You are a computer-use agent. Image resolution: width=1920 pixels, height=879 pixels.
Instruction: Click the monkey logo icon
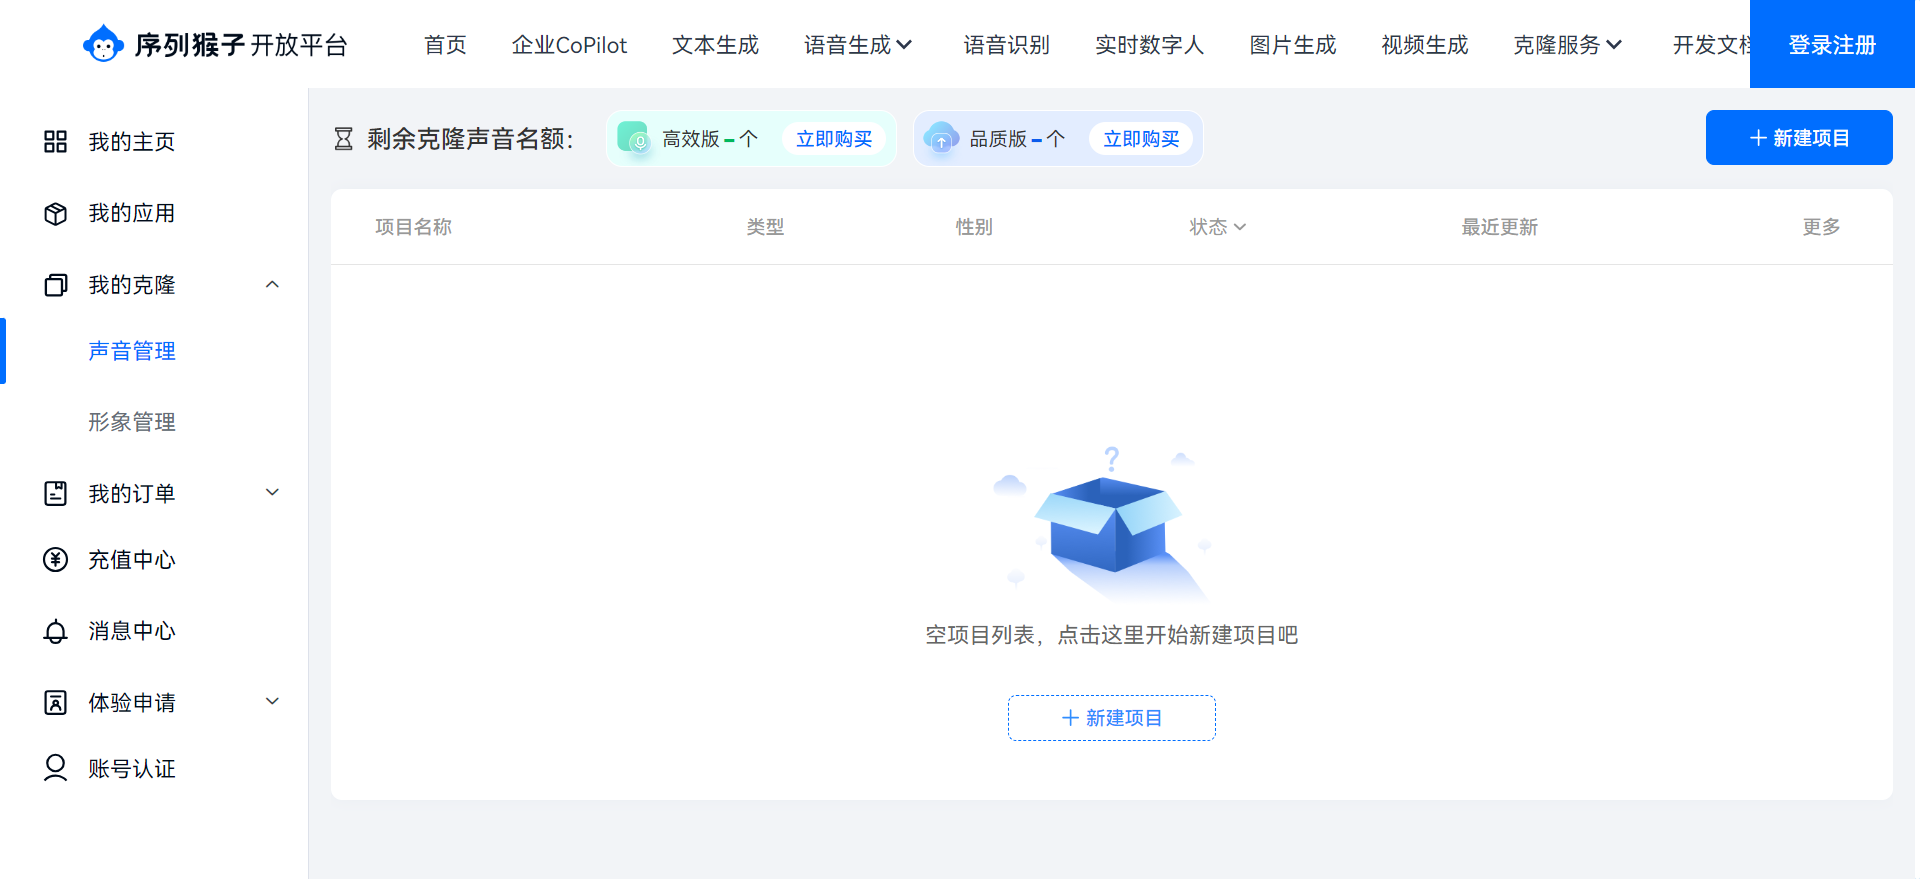pyautogui.click(x=103, y=44)
